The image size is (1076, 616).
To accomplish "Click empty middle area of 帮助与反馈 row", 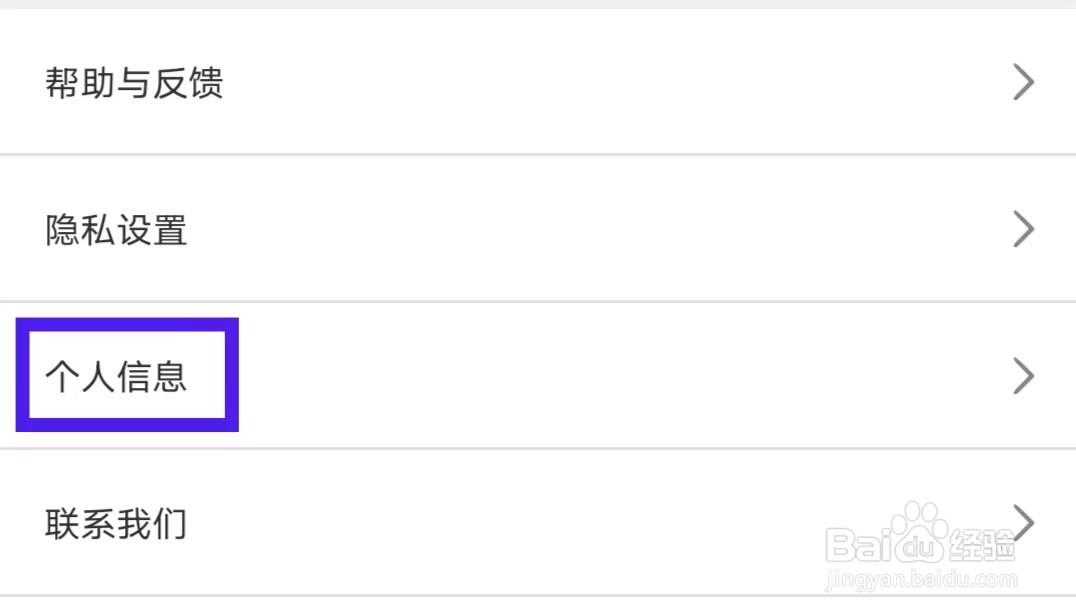I will pos(600,82).
